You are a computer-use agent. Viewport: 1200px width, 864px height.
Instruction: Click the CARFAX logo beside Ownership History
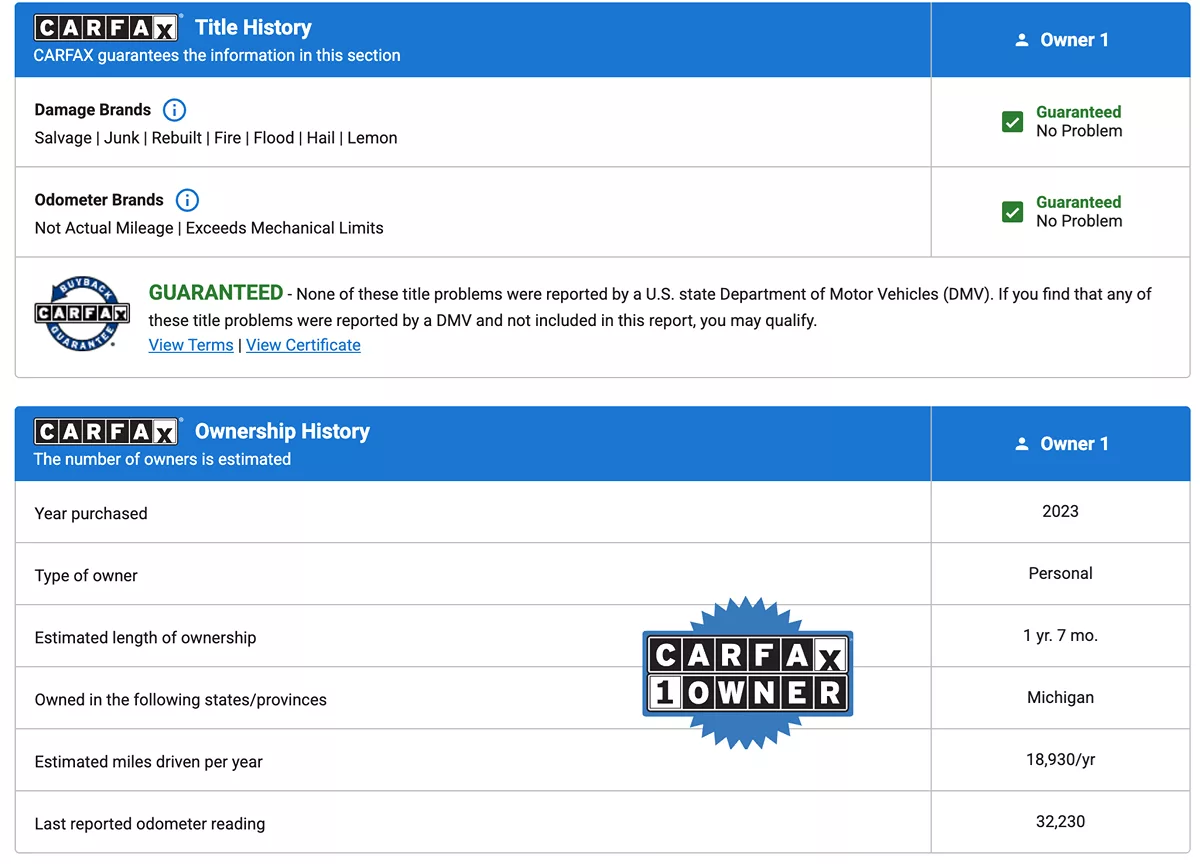click(106, 432)
